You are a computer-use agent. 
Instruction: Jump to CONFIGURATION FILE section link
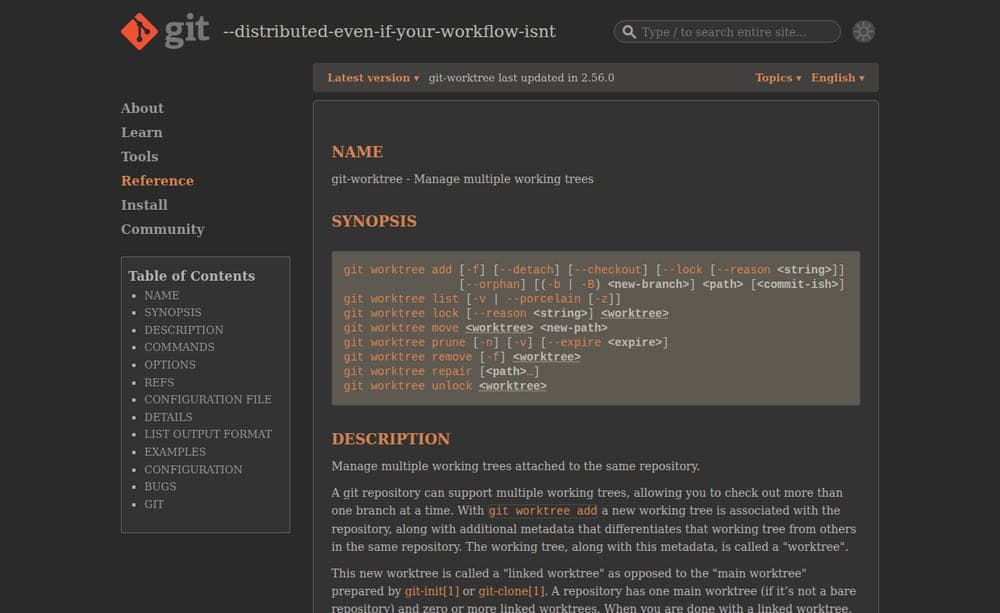point(208,399)
